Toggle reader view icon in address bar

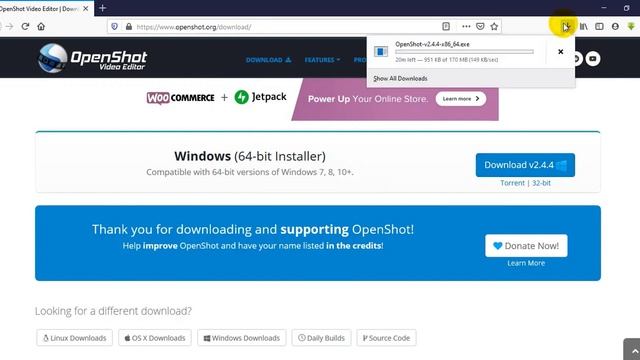(x=446, y=27)
